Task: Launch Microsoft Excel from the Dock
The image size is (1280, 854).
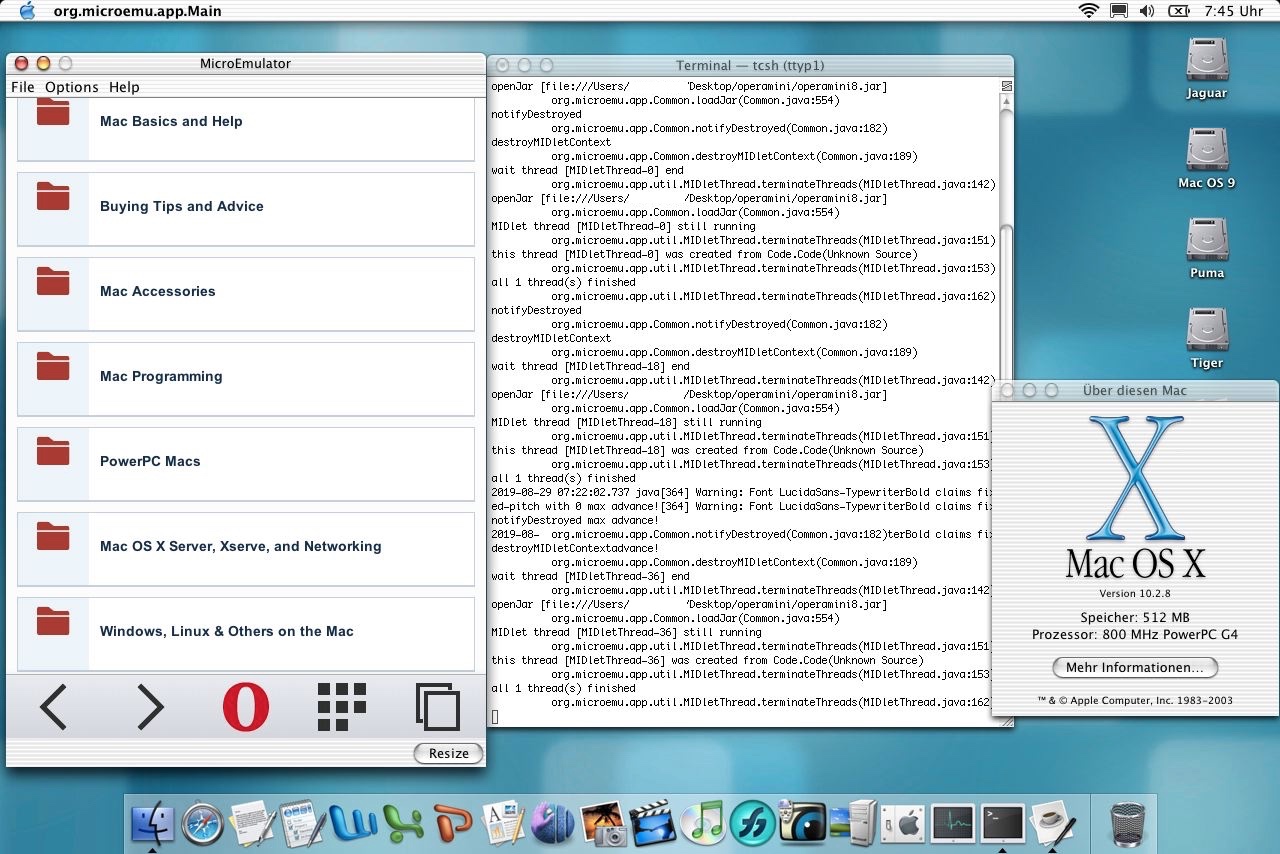Action: 403,823
